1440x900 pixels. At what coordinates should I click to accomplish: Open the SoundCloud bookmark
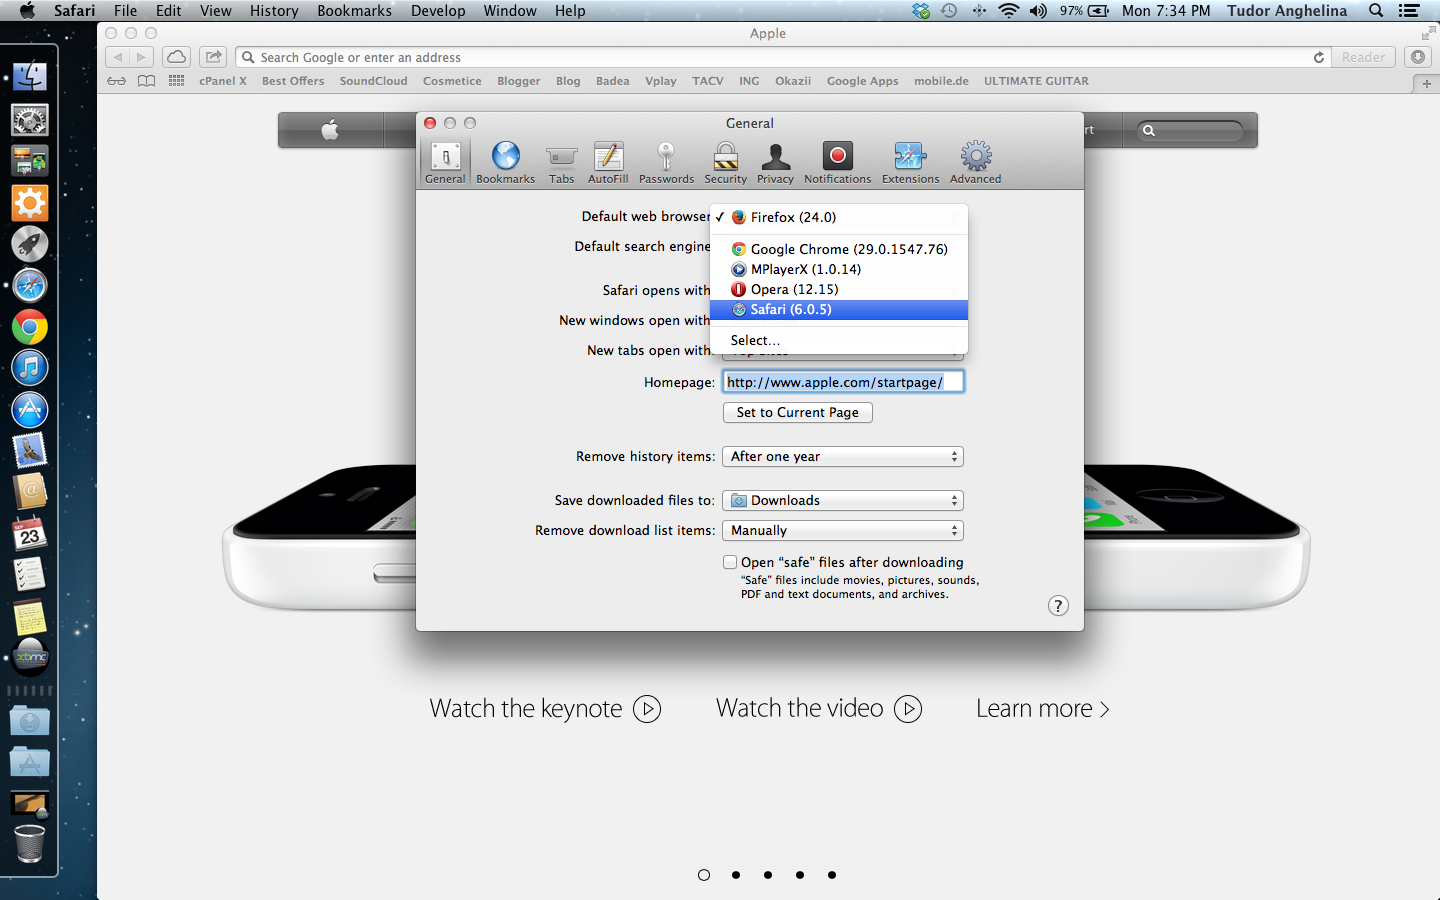pos(373,81)
